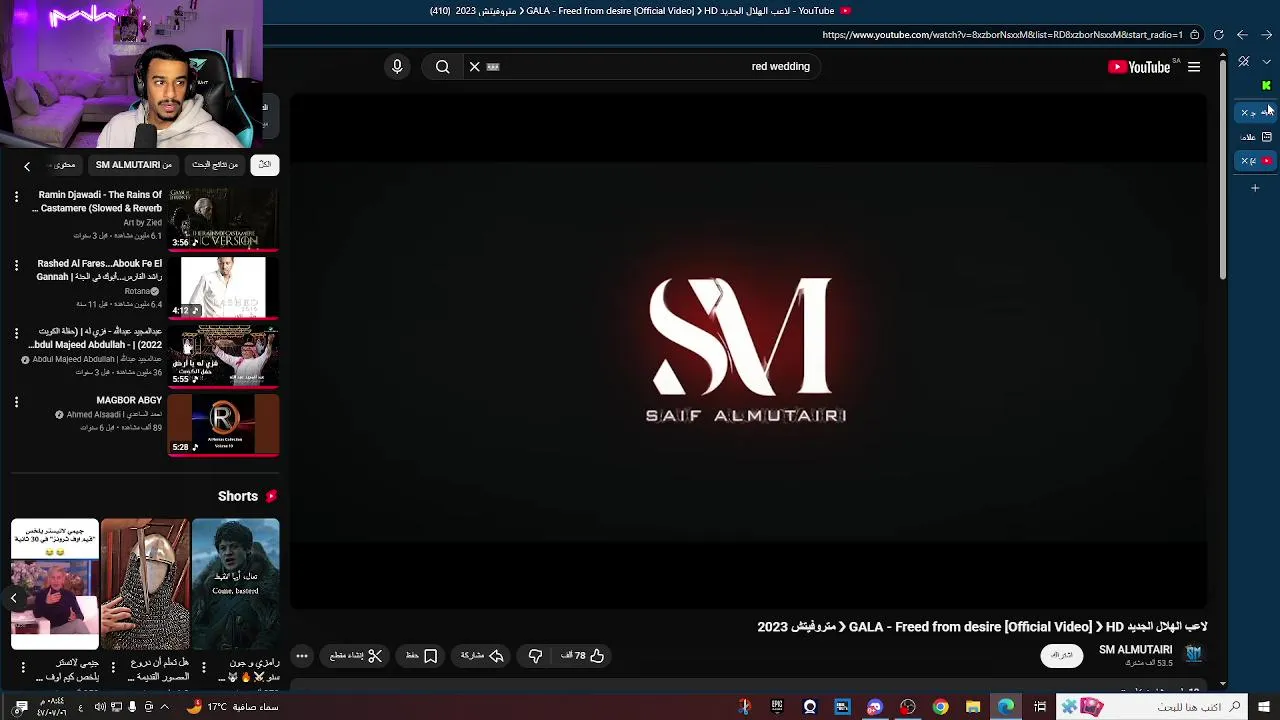Open the volume control in system tray

(x=99, y=707)
